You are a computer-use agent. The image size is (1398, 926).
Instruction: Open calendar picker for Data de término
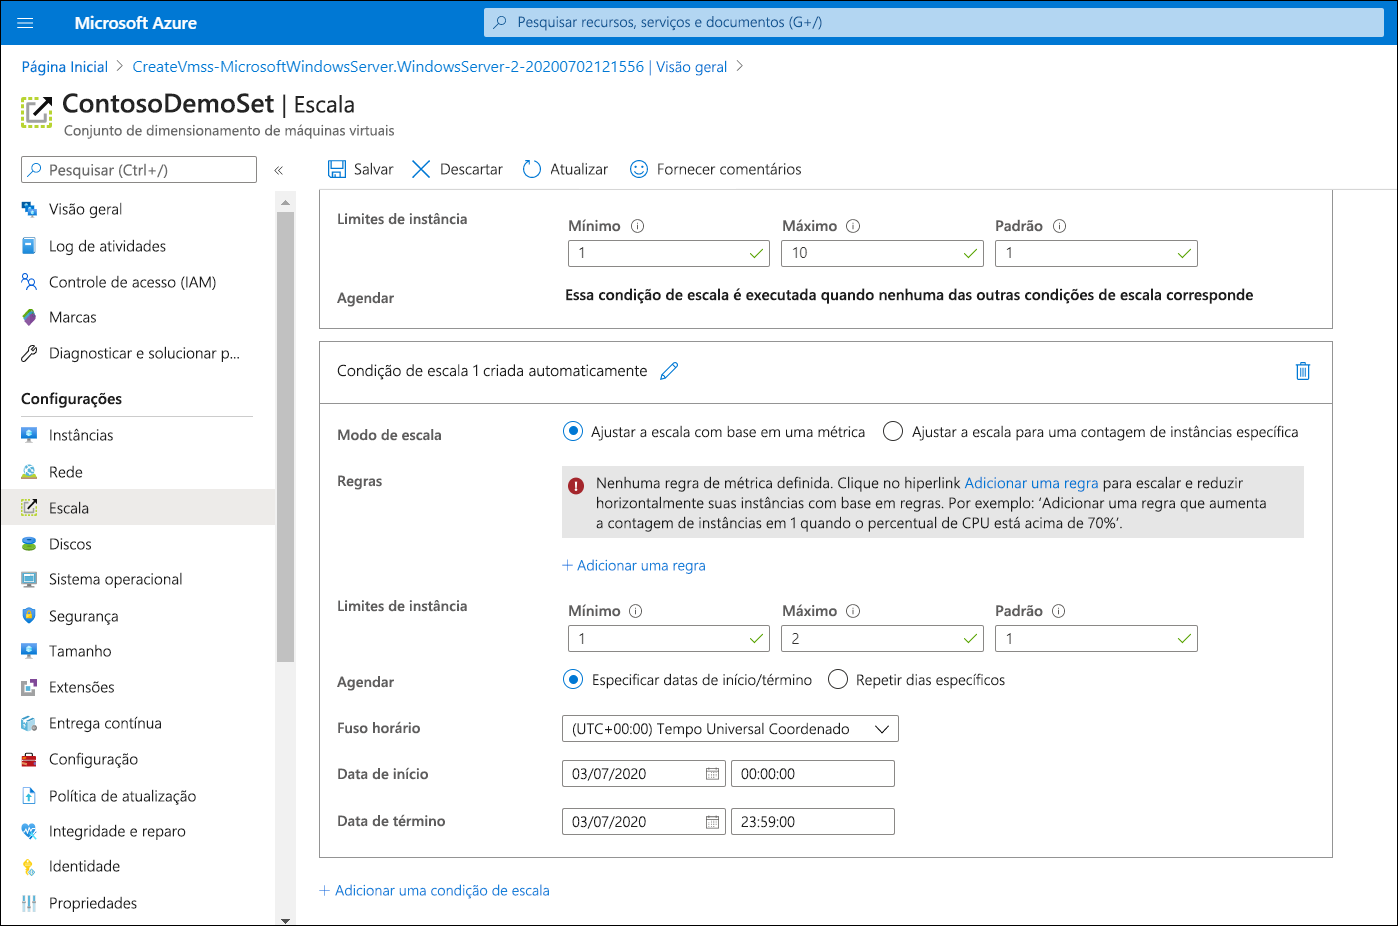click(712, 822)
